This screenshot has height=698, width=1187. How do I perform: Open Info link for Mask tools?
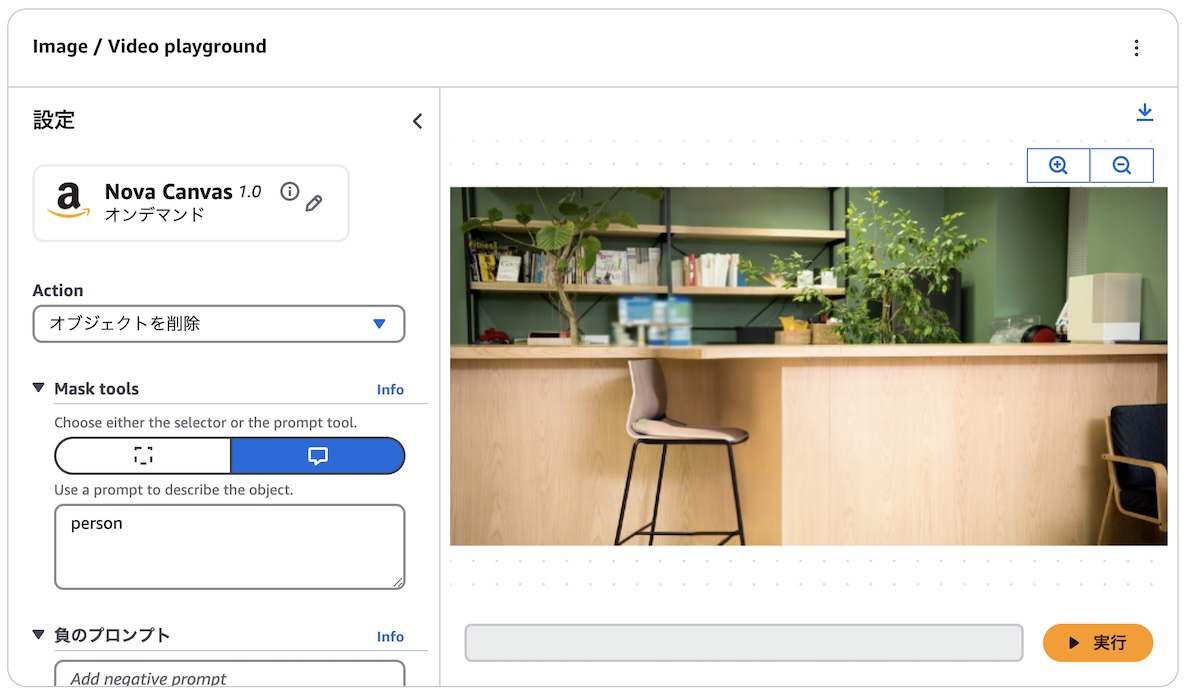click(390, 389)
